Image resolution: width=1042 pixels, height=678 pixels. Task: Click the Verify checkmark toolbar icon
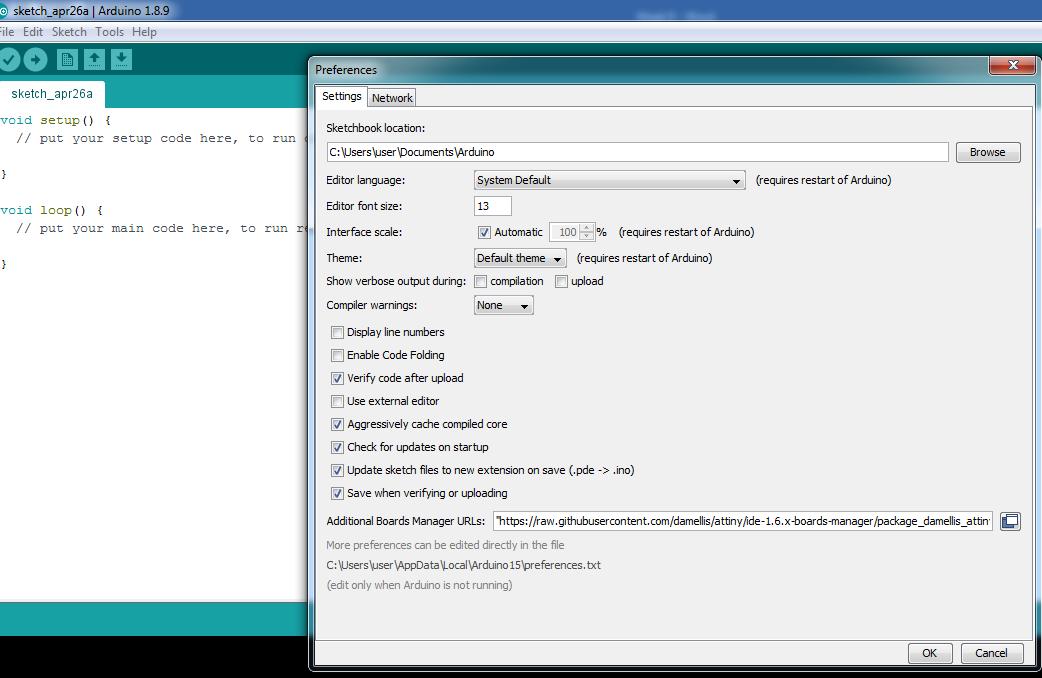9,60
